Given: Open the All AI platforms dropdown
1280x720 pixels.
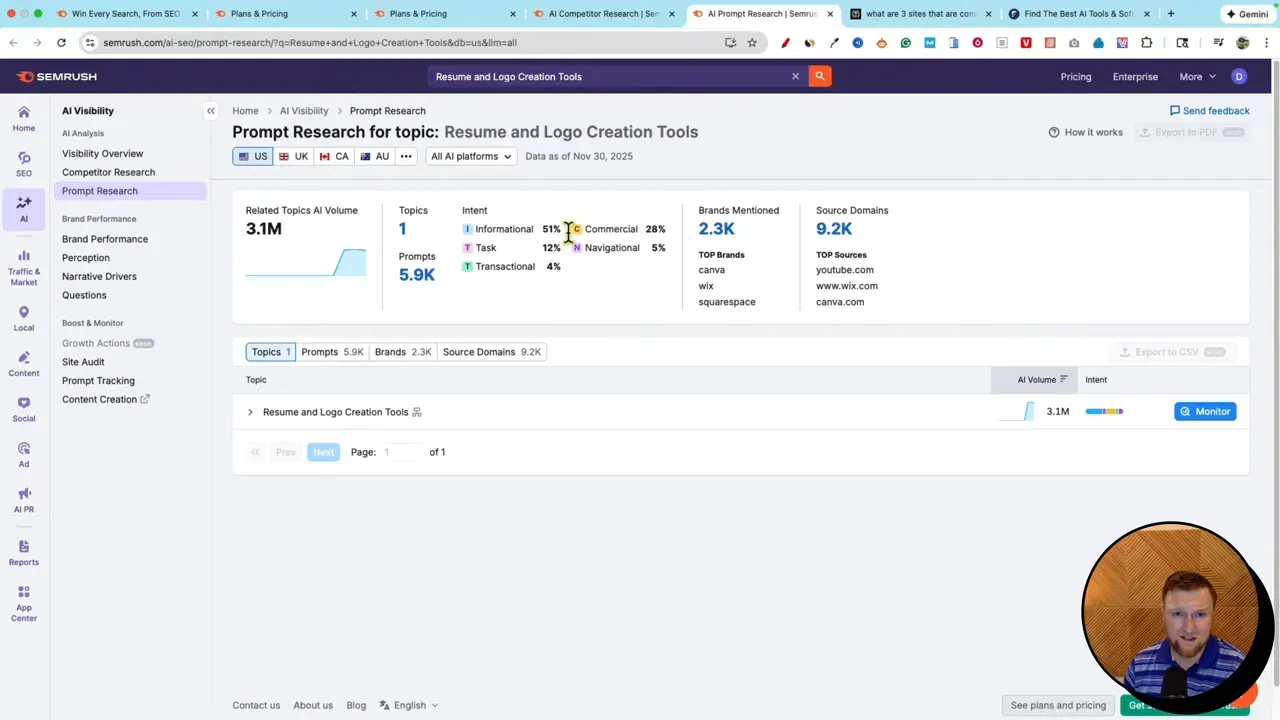Looking at the screenshot, I should (x=470, y=156).
